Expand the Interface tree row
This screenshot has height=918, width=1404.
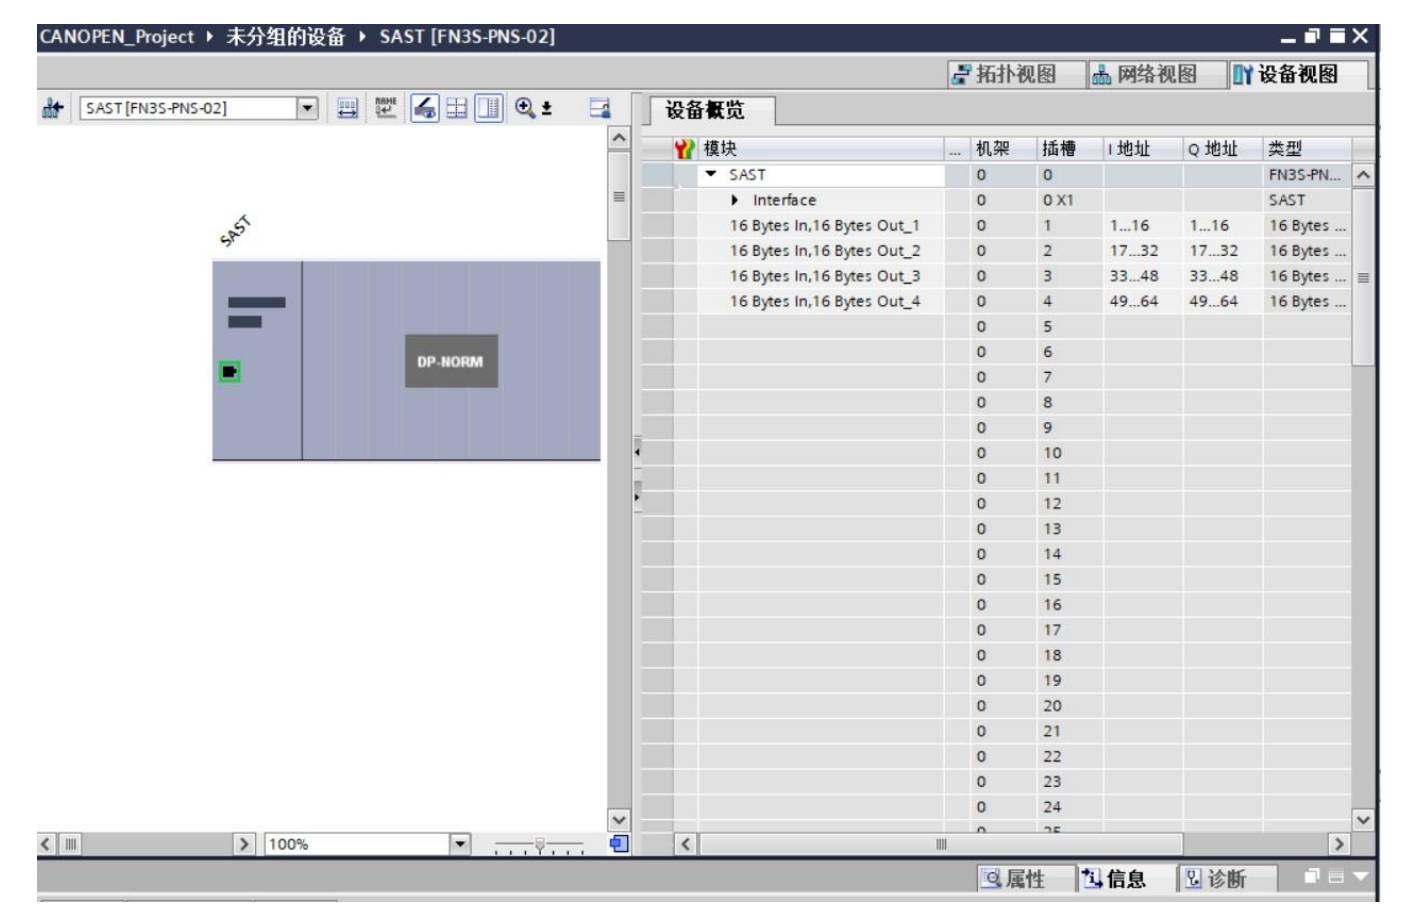735,200
